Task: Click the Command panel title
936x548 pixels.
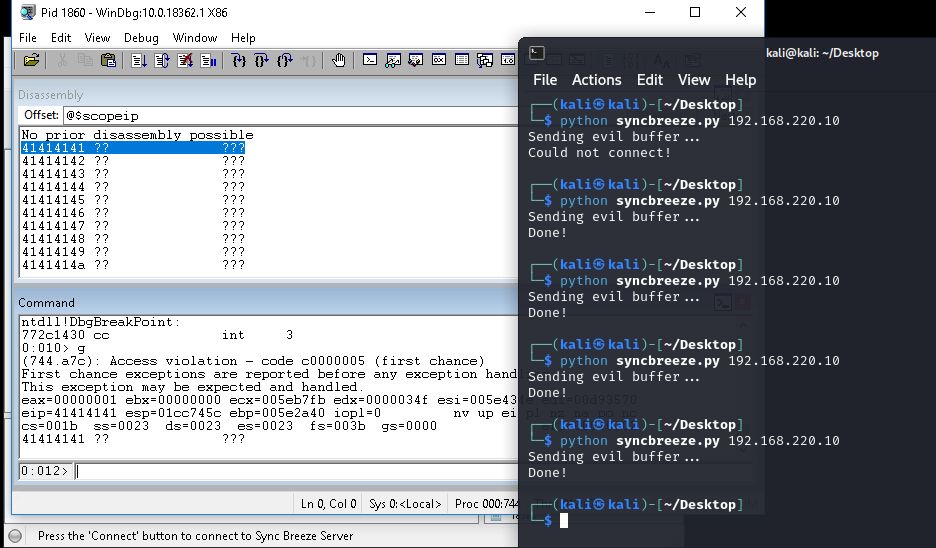Action: [x=47, y=303]
